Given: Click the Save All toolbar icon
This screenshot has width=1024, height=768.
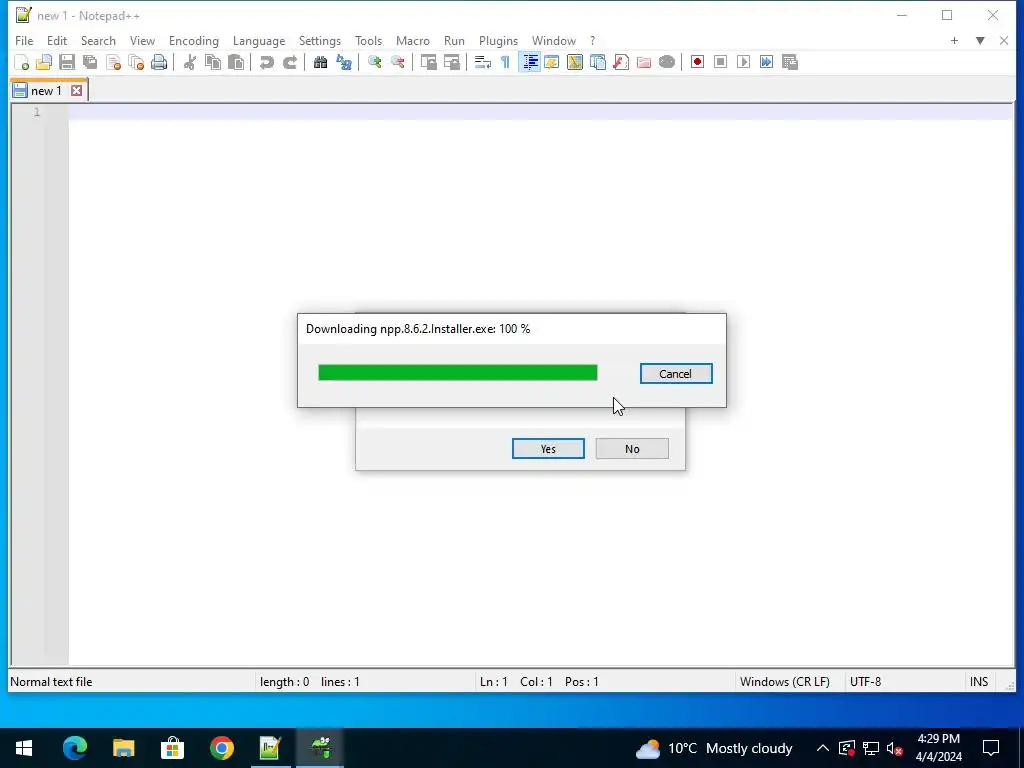Looking at the screenshot, I should click(90, 62).
